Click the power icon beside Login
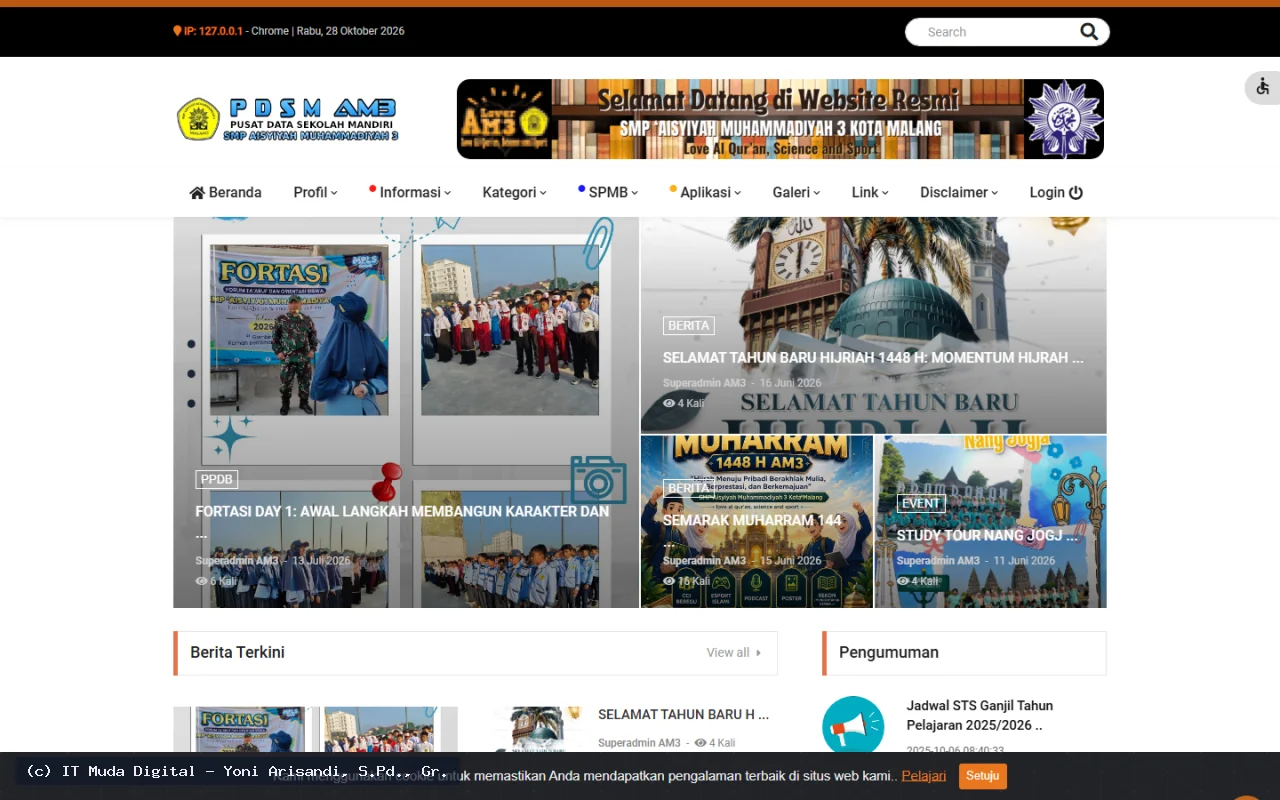 click(1076, 193)
